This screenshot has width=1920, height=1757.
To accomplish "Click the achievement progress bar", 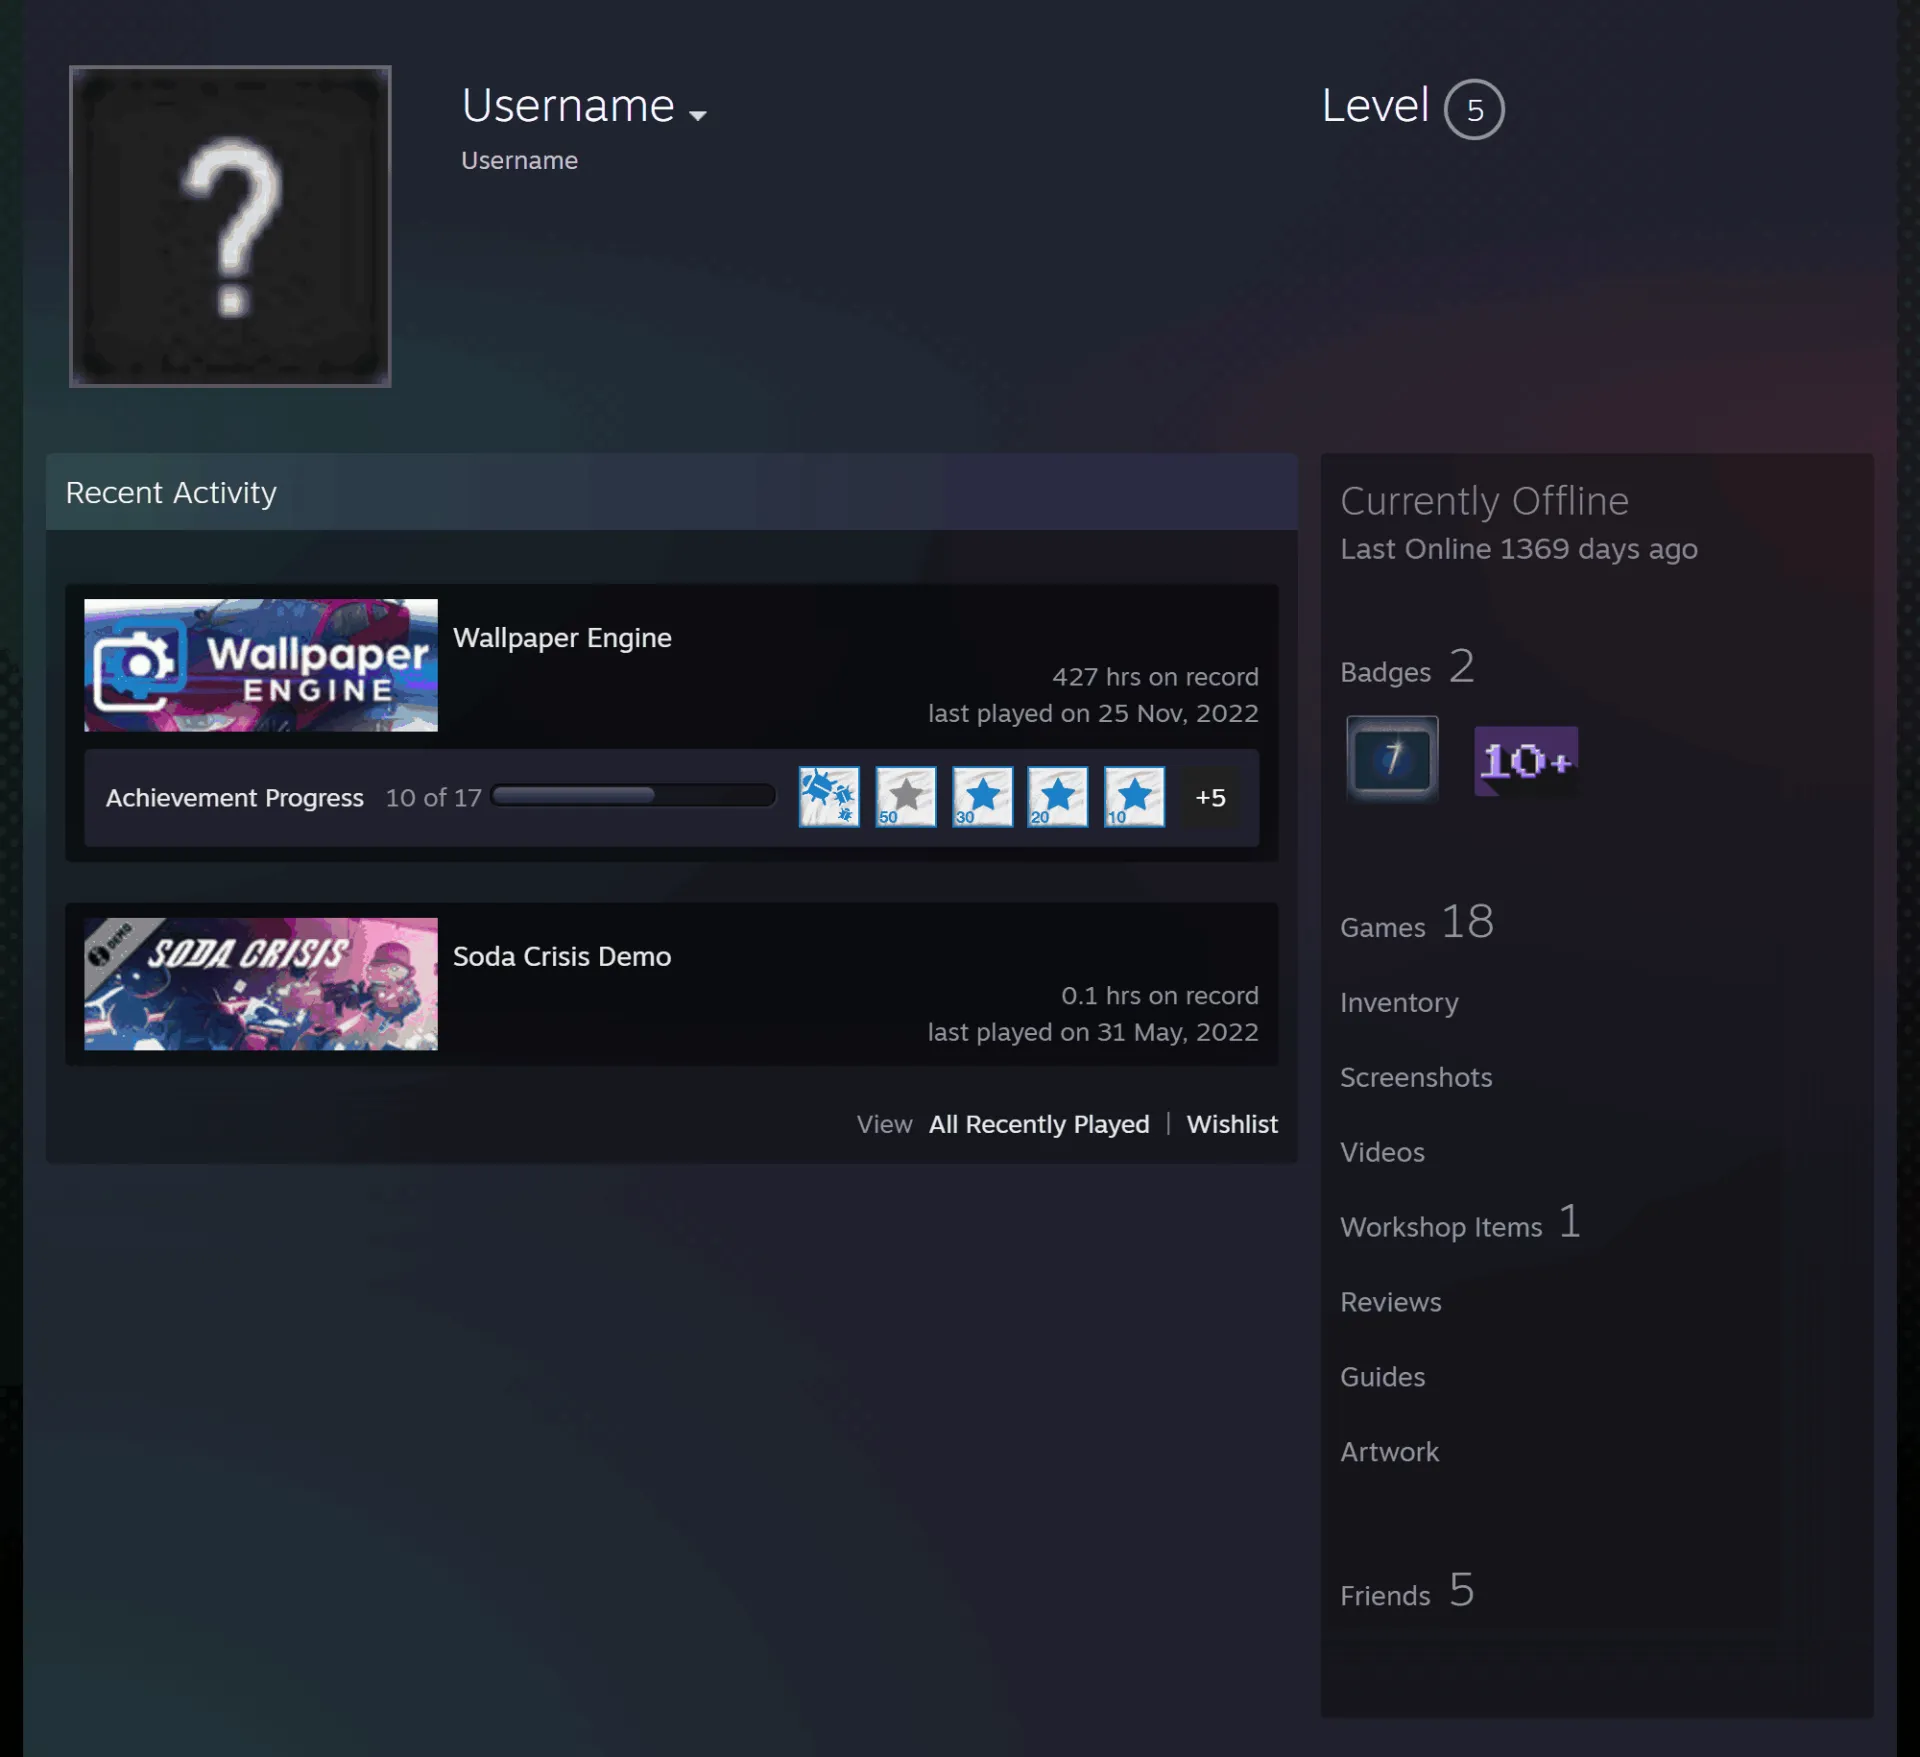I will pos(634,796).
